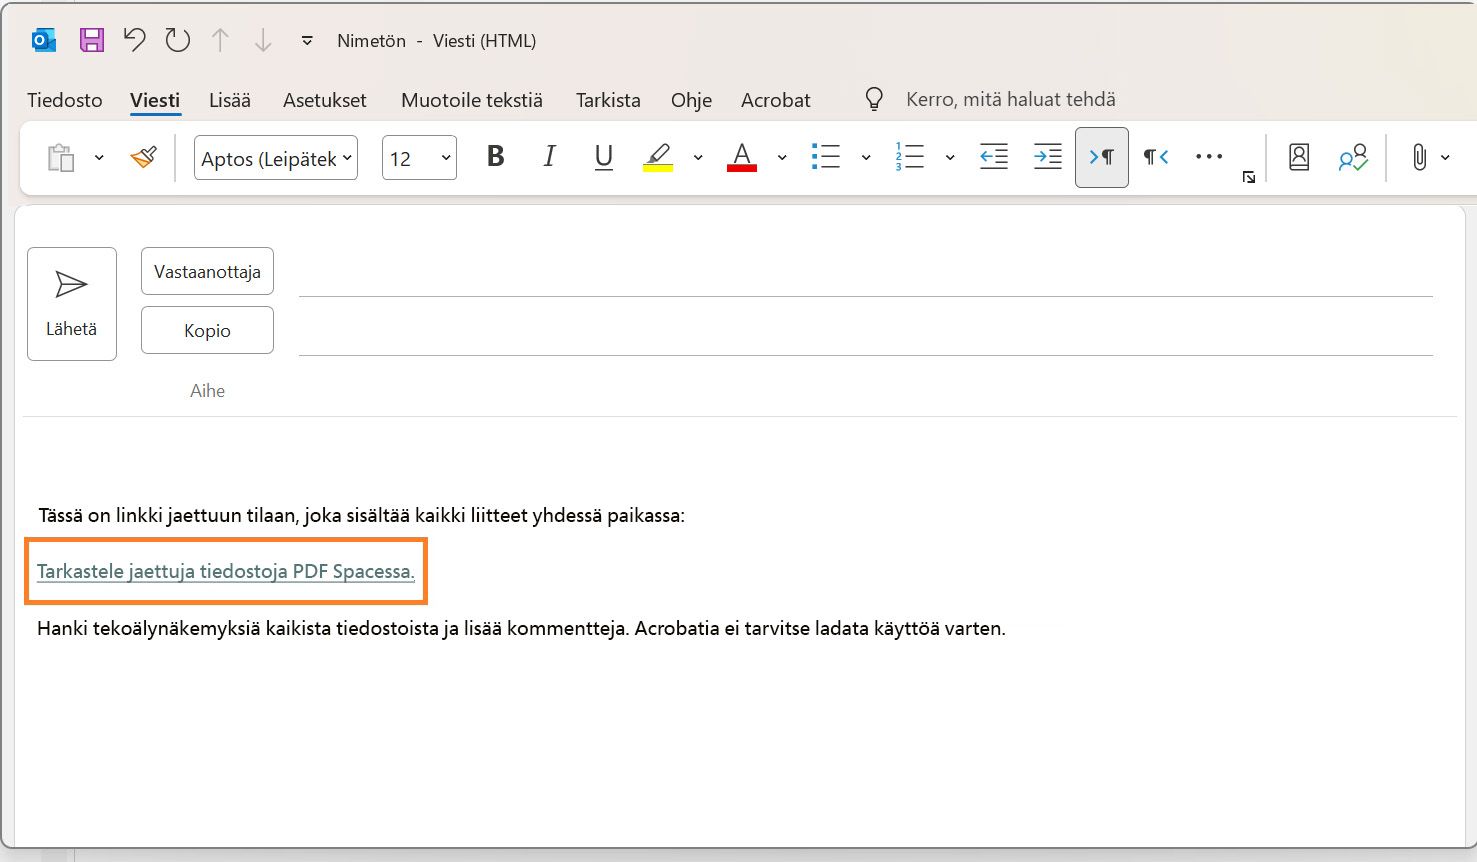This screenshot has width=1477, height=862.
Task: Toggle bold formatting
Action: (x=495, y=156)
